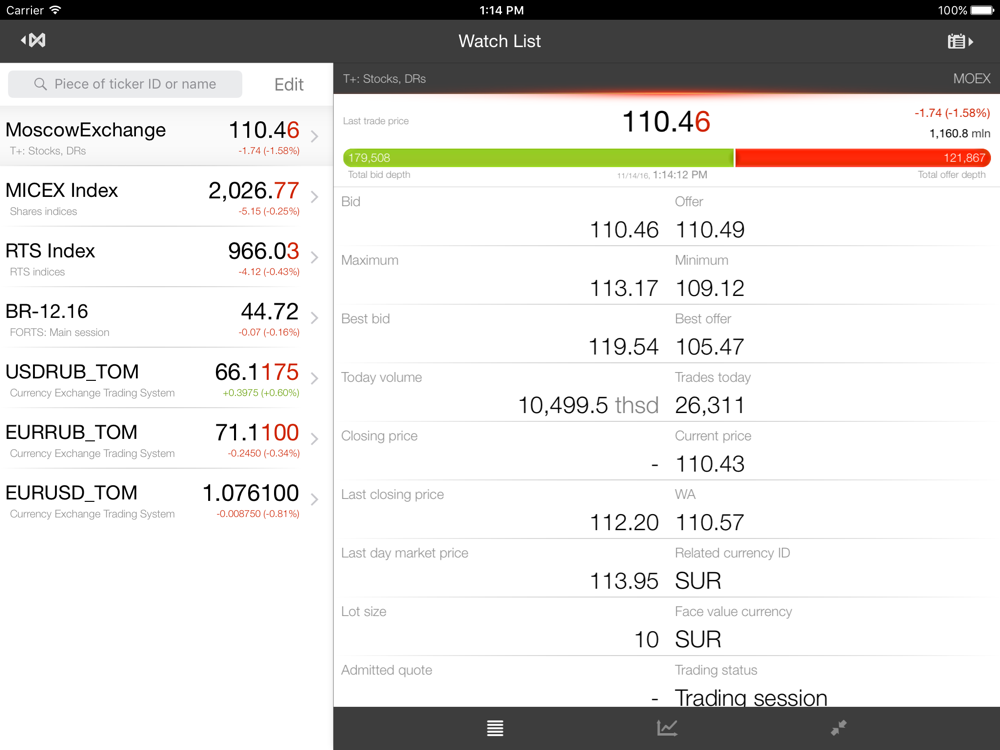The width and height of the screenshot is (1000, 750).
Task: Tap the change -1.74 (-1.58%) in detail panel
Action: click(x=952, y=113)
